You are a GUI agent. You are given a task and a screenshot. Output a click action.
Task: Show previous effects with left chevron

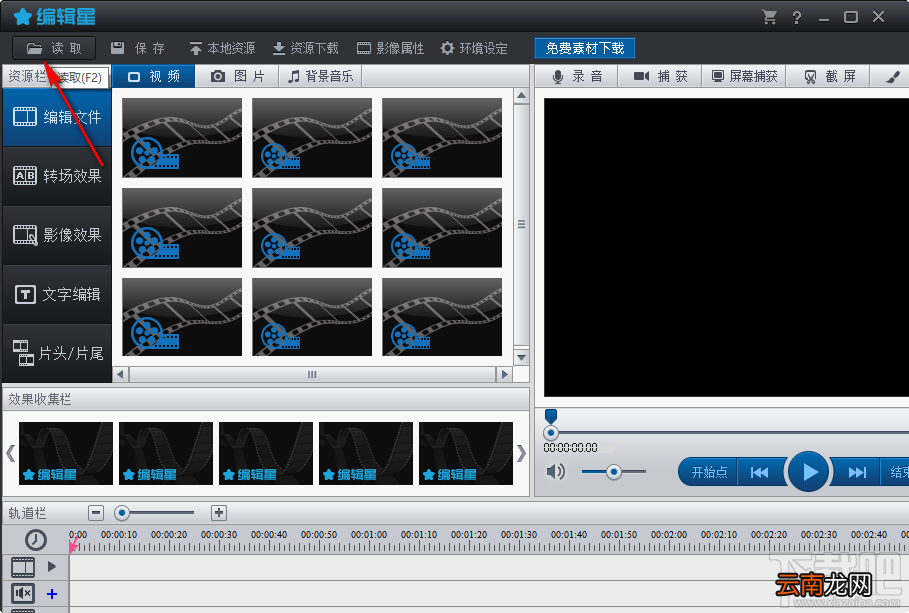pyautogui.click(x=10, y=453)
